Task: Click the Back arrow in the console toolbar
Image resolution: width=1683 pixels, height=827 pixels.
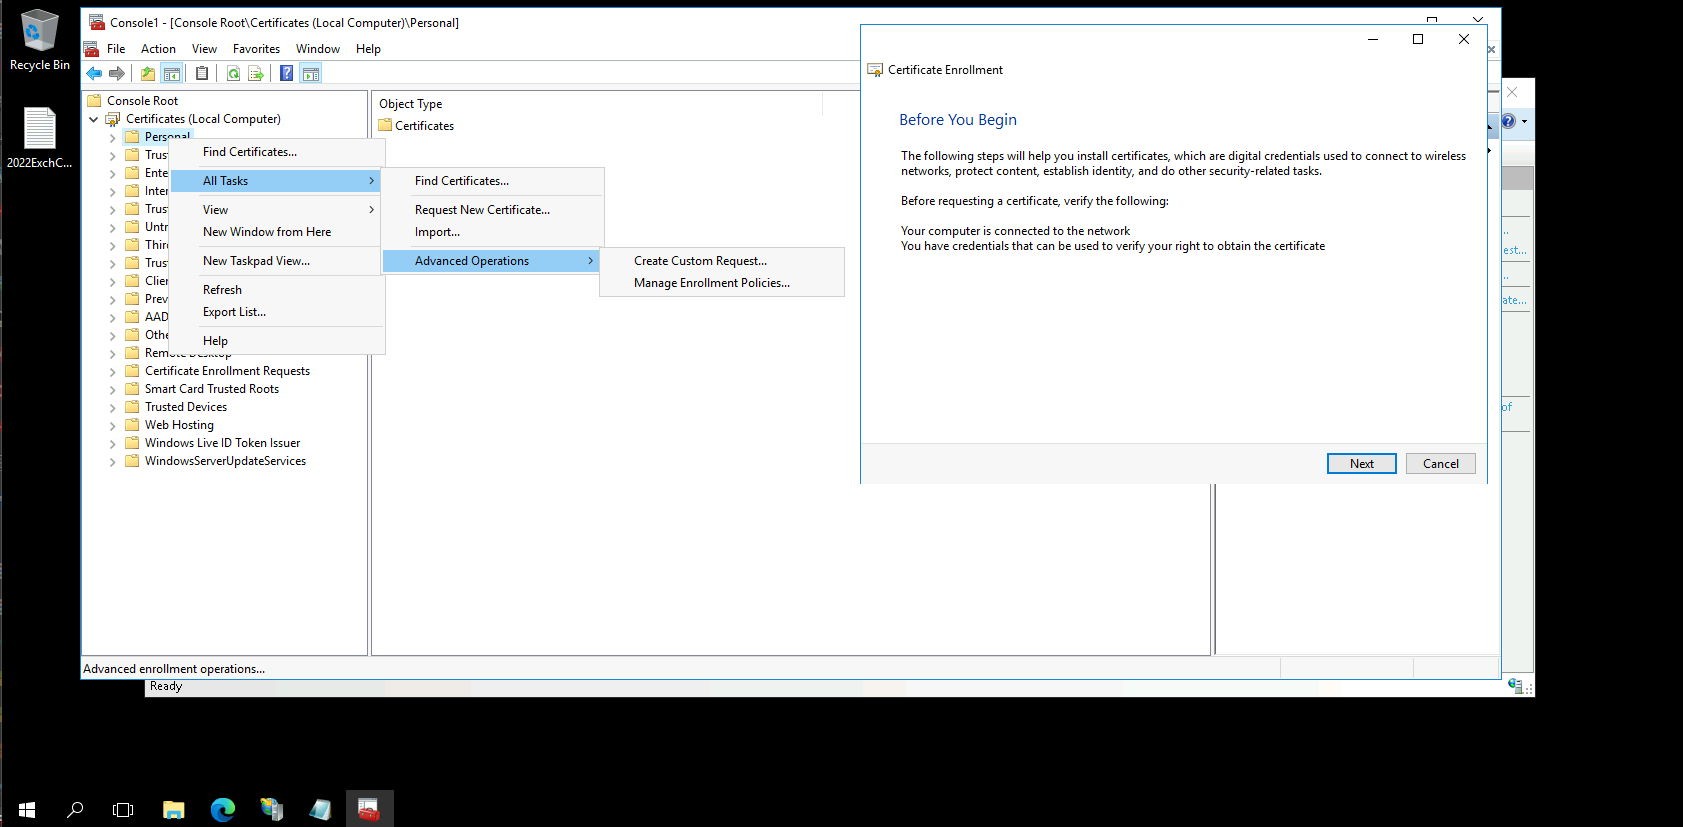Action: tap(94, 73)
